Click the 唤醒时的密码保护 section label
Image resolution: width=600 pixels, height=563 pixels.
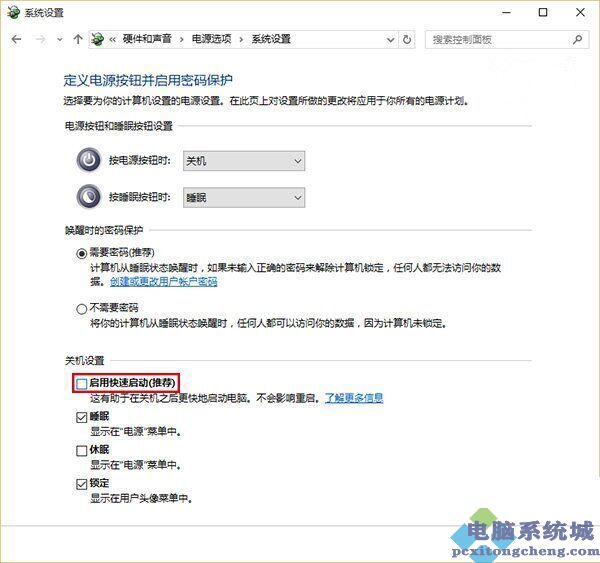click(x=104, y=230)
